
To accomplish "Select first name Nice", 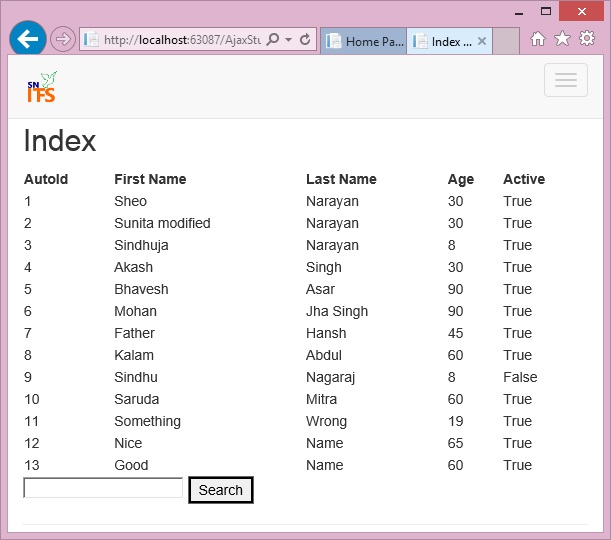I will (x=128, y=443).
